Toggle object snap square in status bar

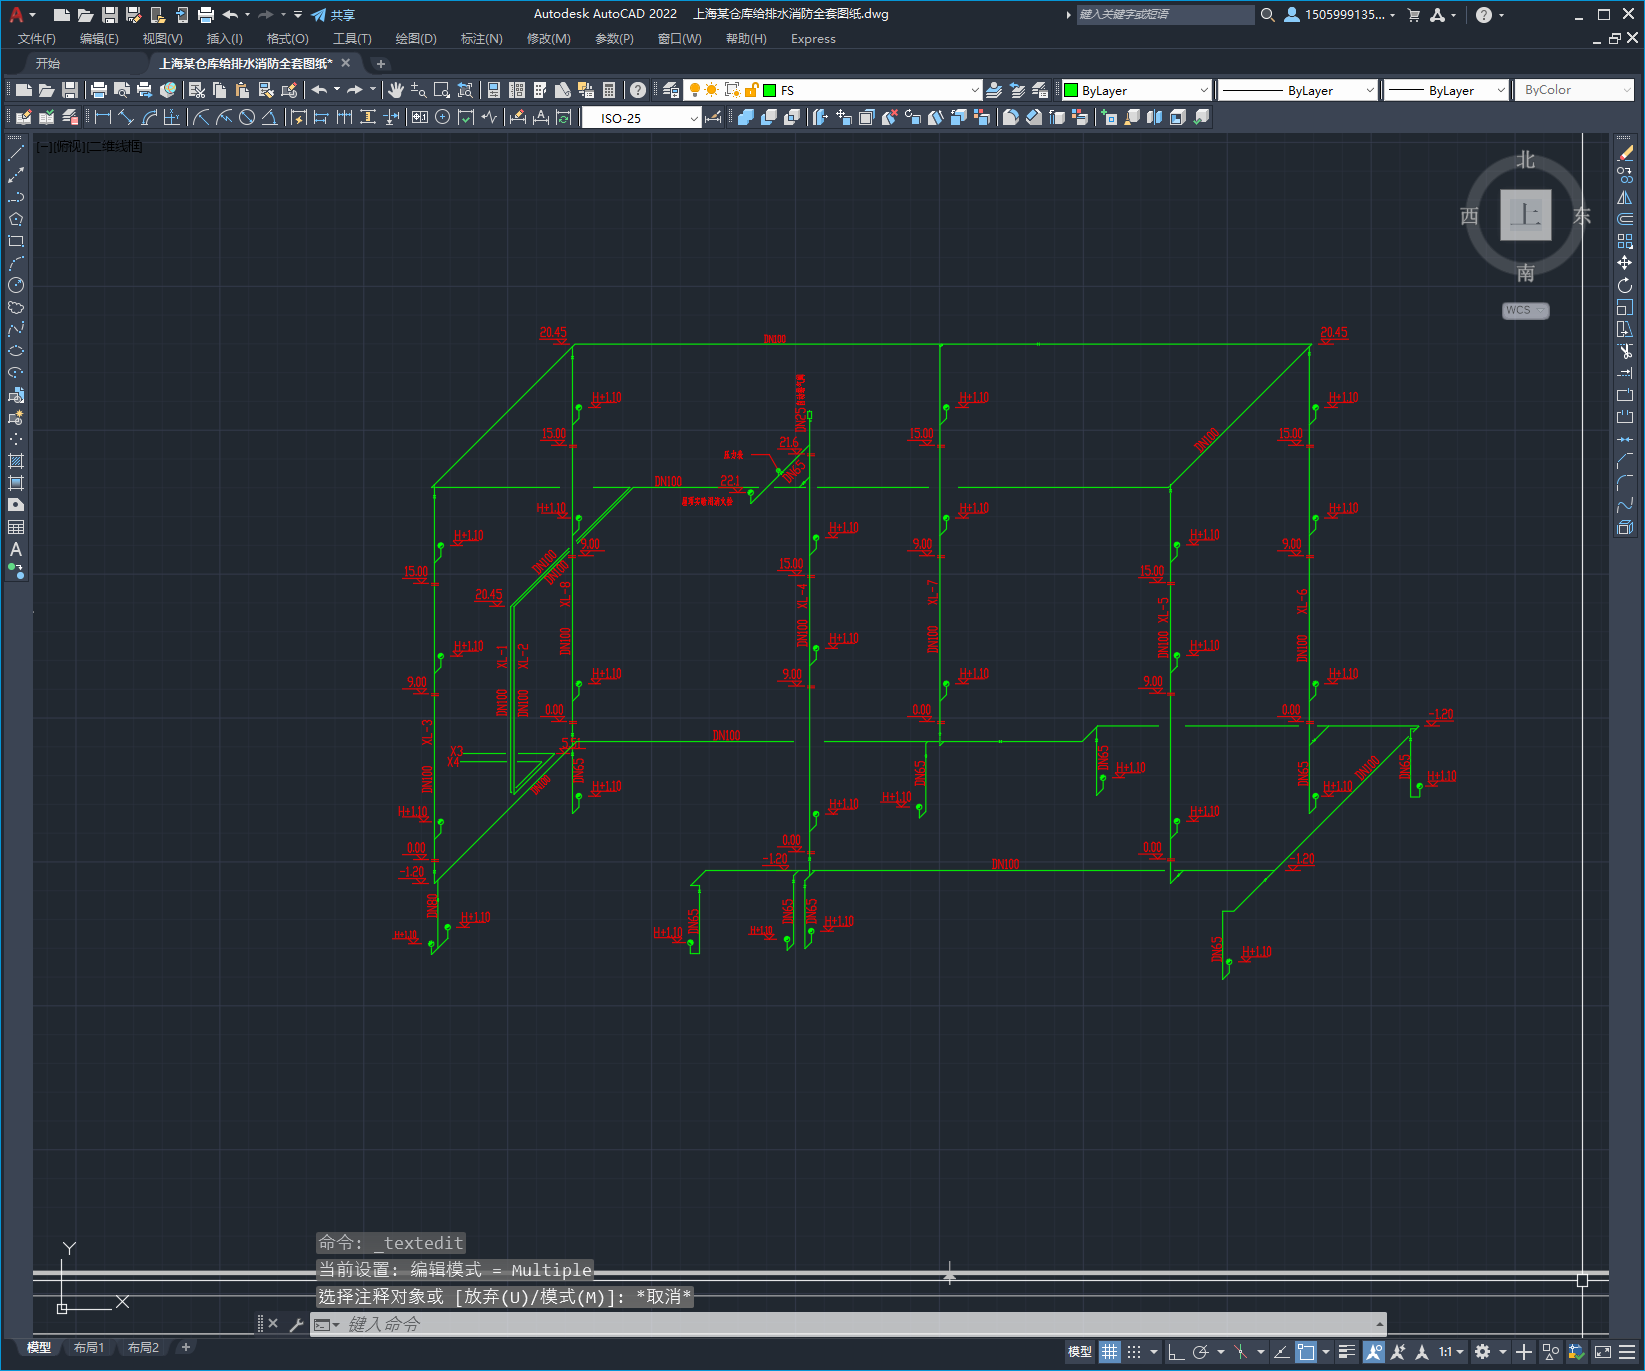click(x=1306, y=1352)
